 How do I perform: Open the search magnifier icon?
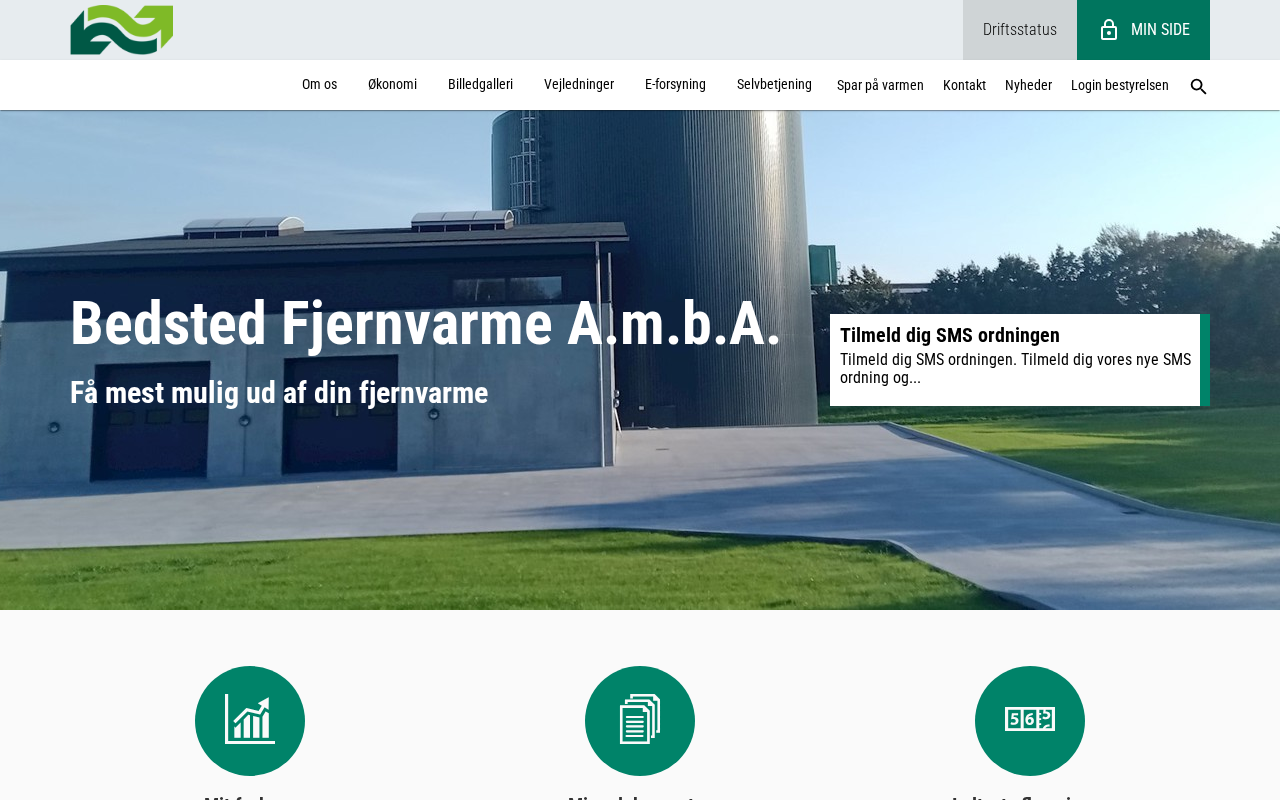pos(1198,87)
